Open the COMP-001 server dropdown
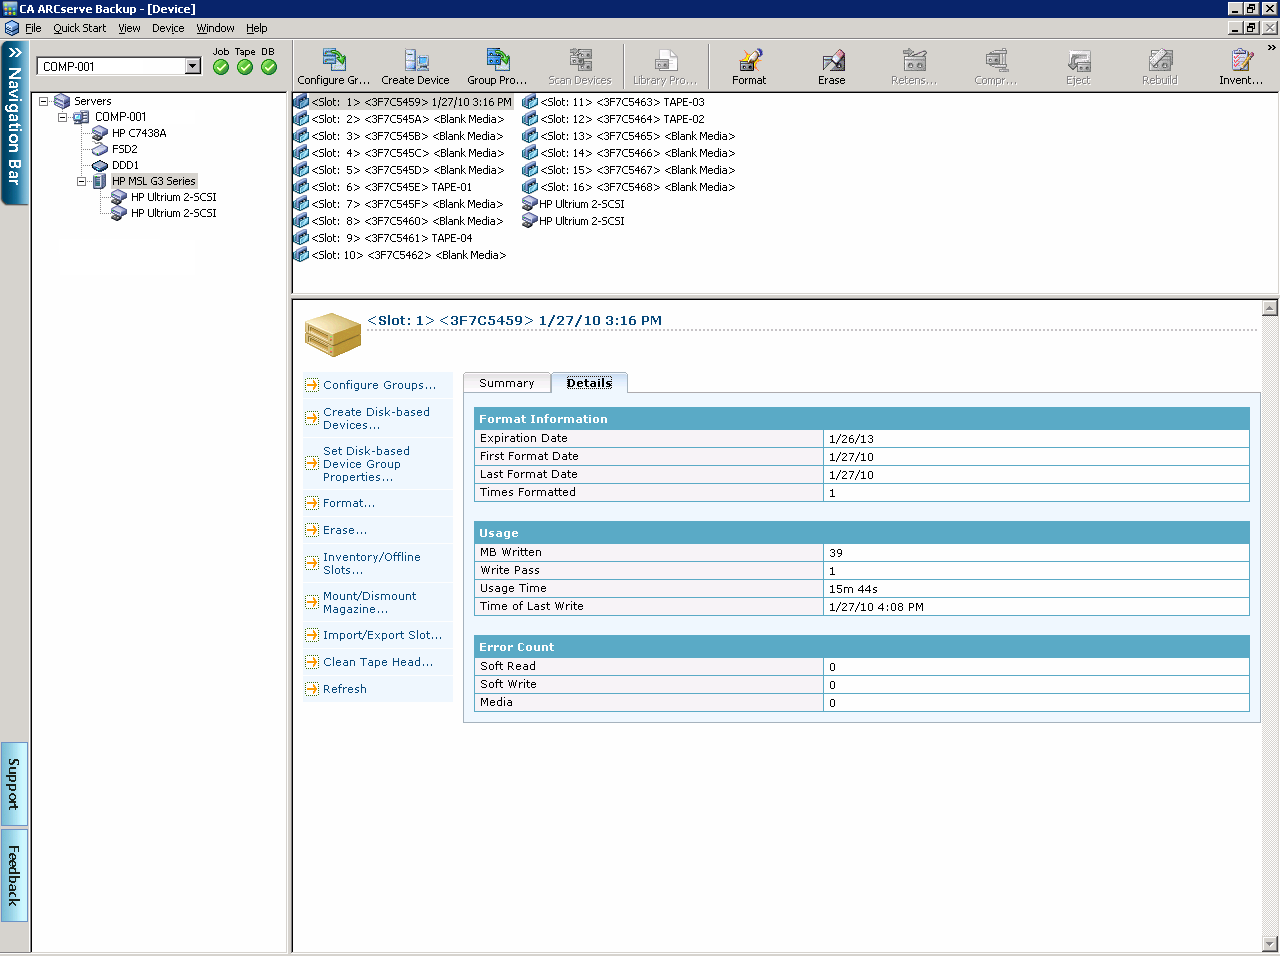The image size is (1280, 956). 193,66
